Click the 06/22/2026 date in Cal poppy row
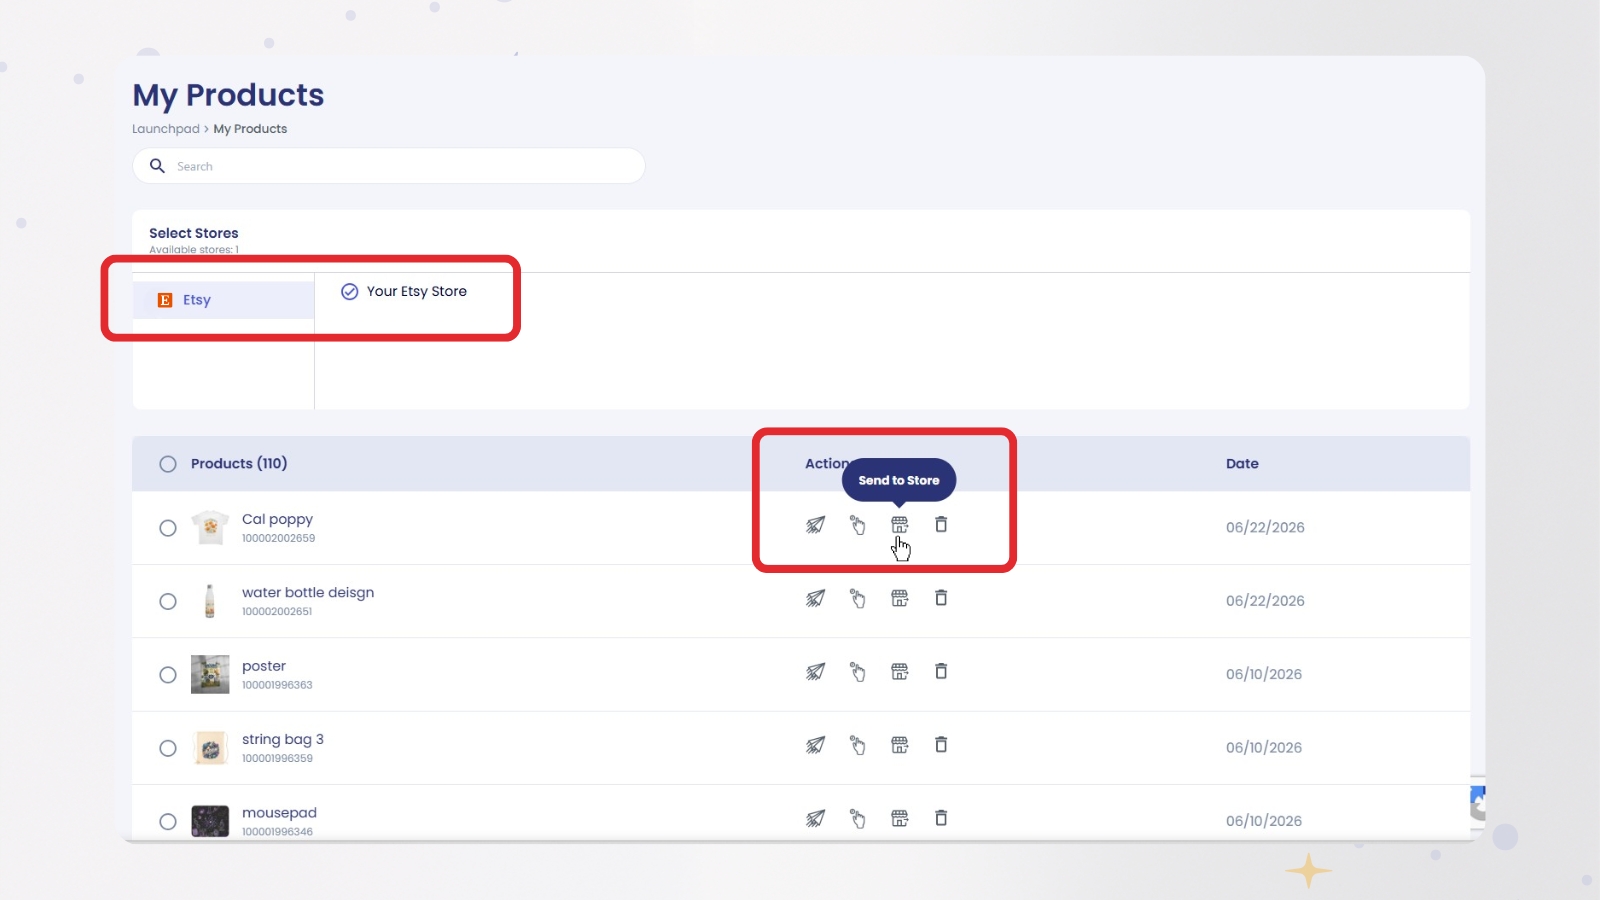 pos(1265,527)
